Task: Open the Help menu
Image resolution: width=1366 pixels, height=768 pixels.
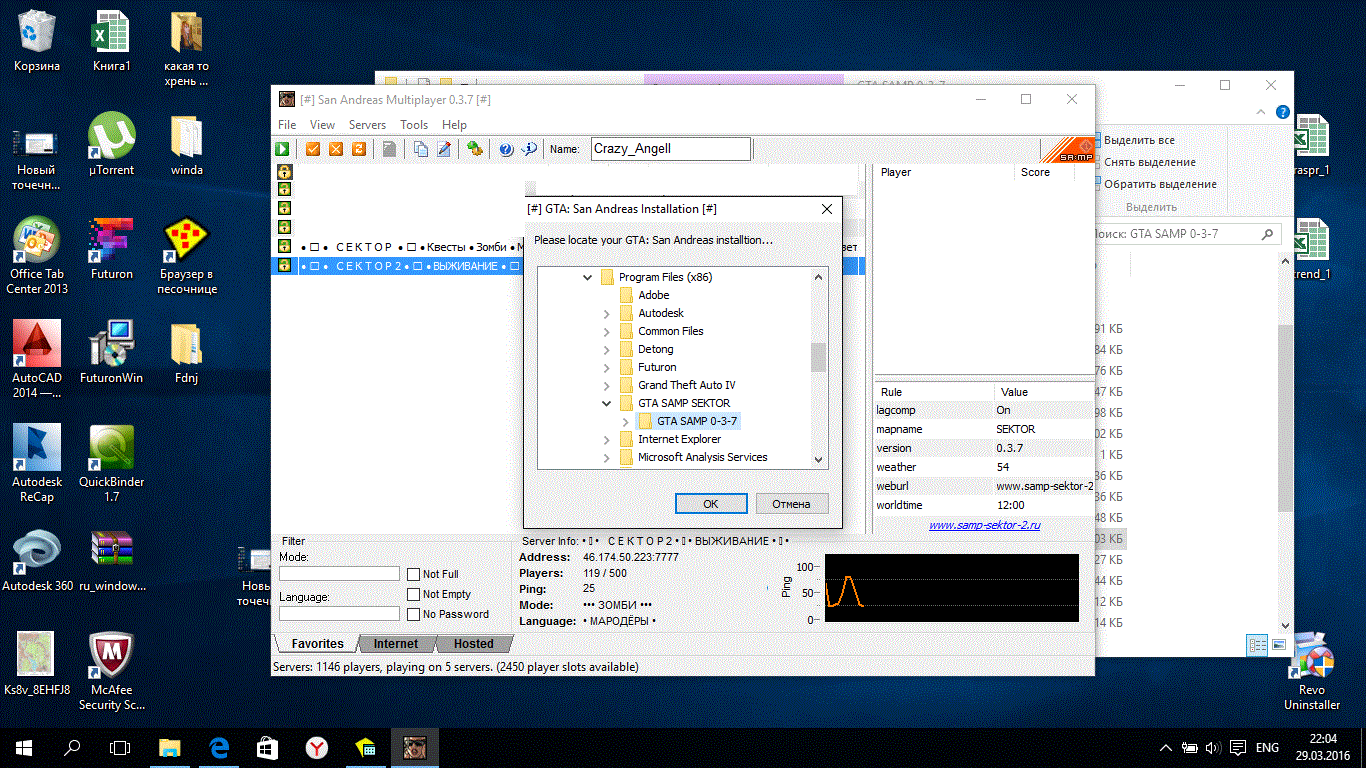Action: (x=454, y=125)
